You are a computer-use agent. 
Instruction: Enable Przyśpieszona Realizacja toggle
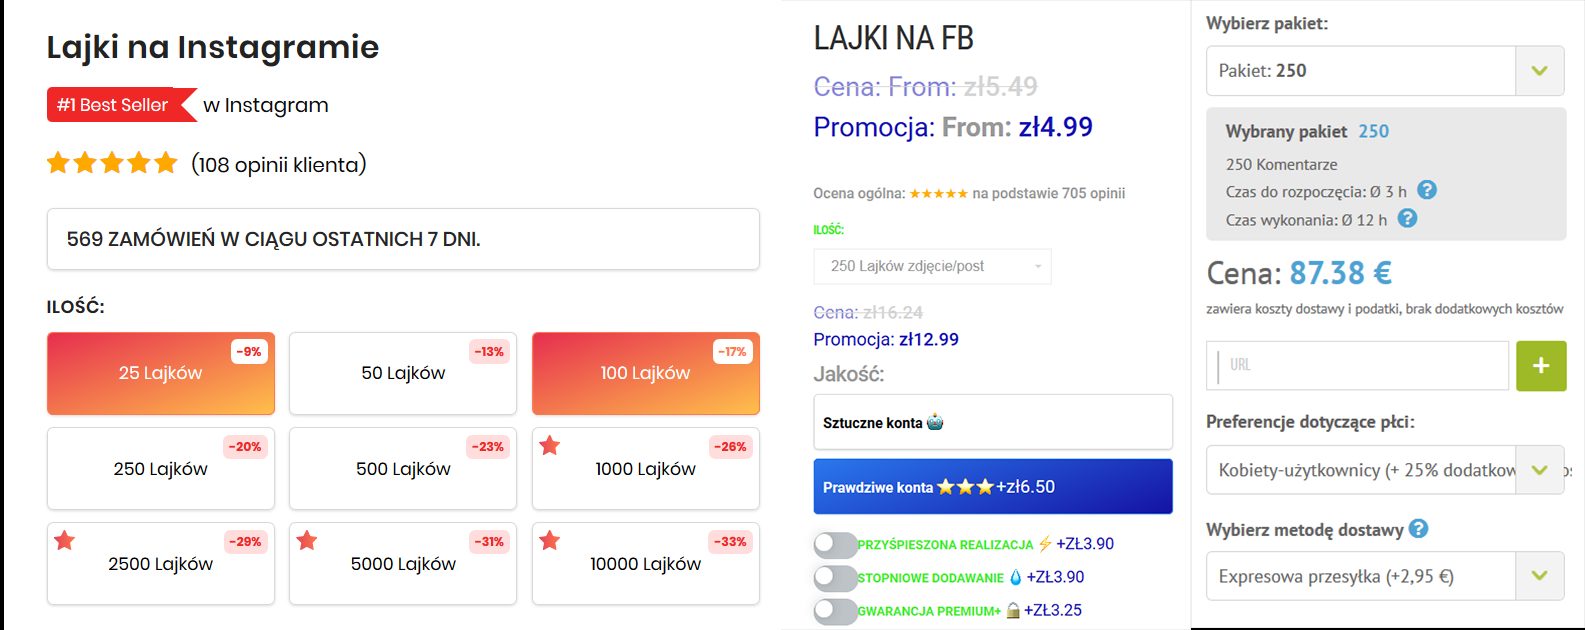tap(835, 545)
